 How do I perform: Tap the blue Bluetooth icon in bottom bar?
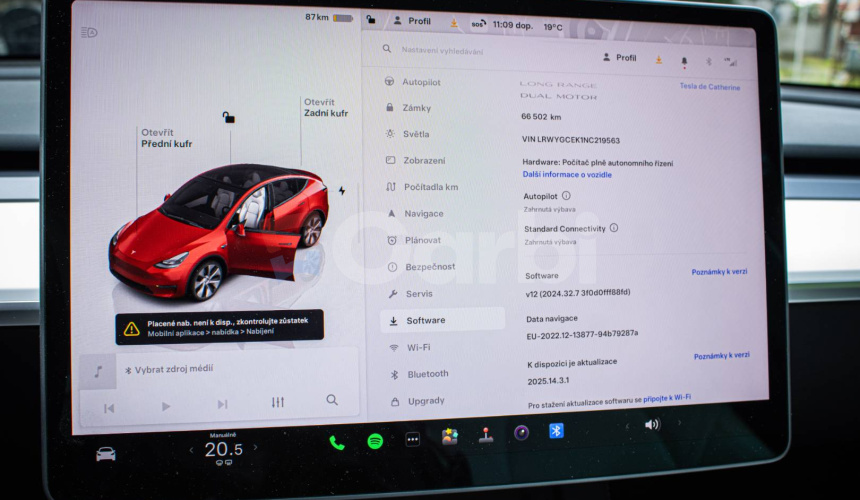point(556,431)
